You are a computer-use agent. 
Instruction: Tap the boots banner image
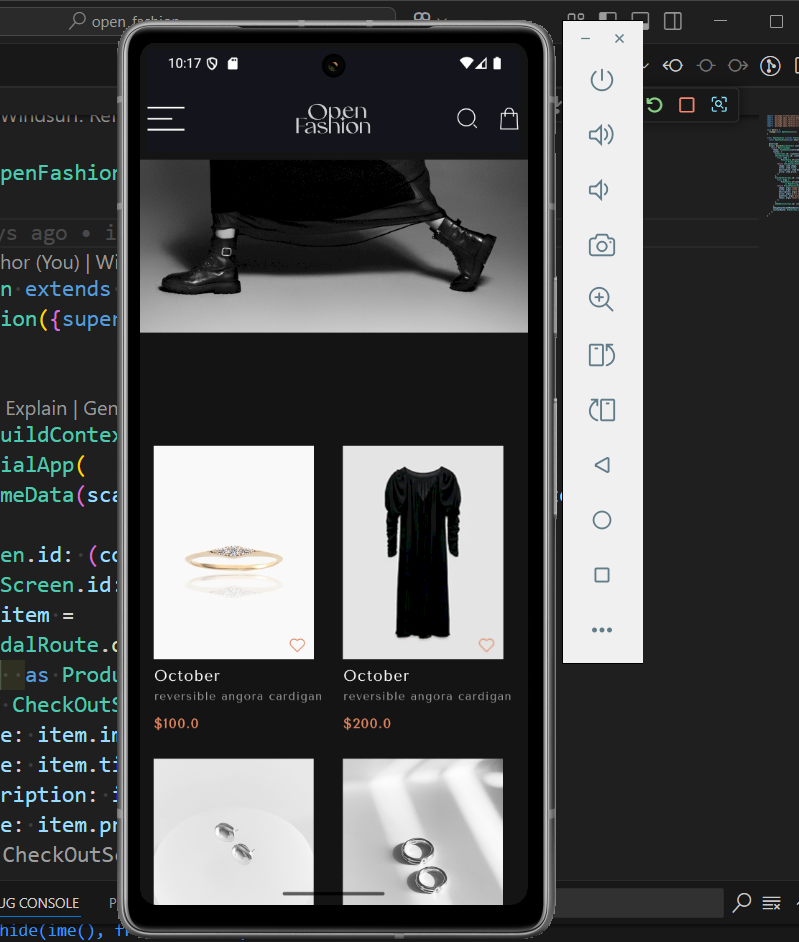334,246
